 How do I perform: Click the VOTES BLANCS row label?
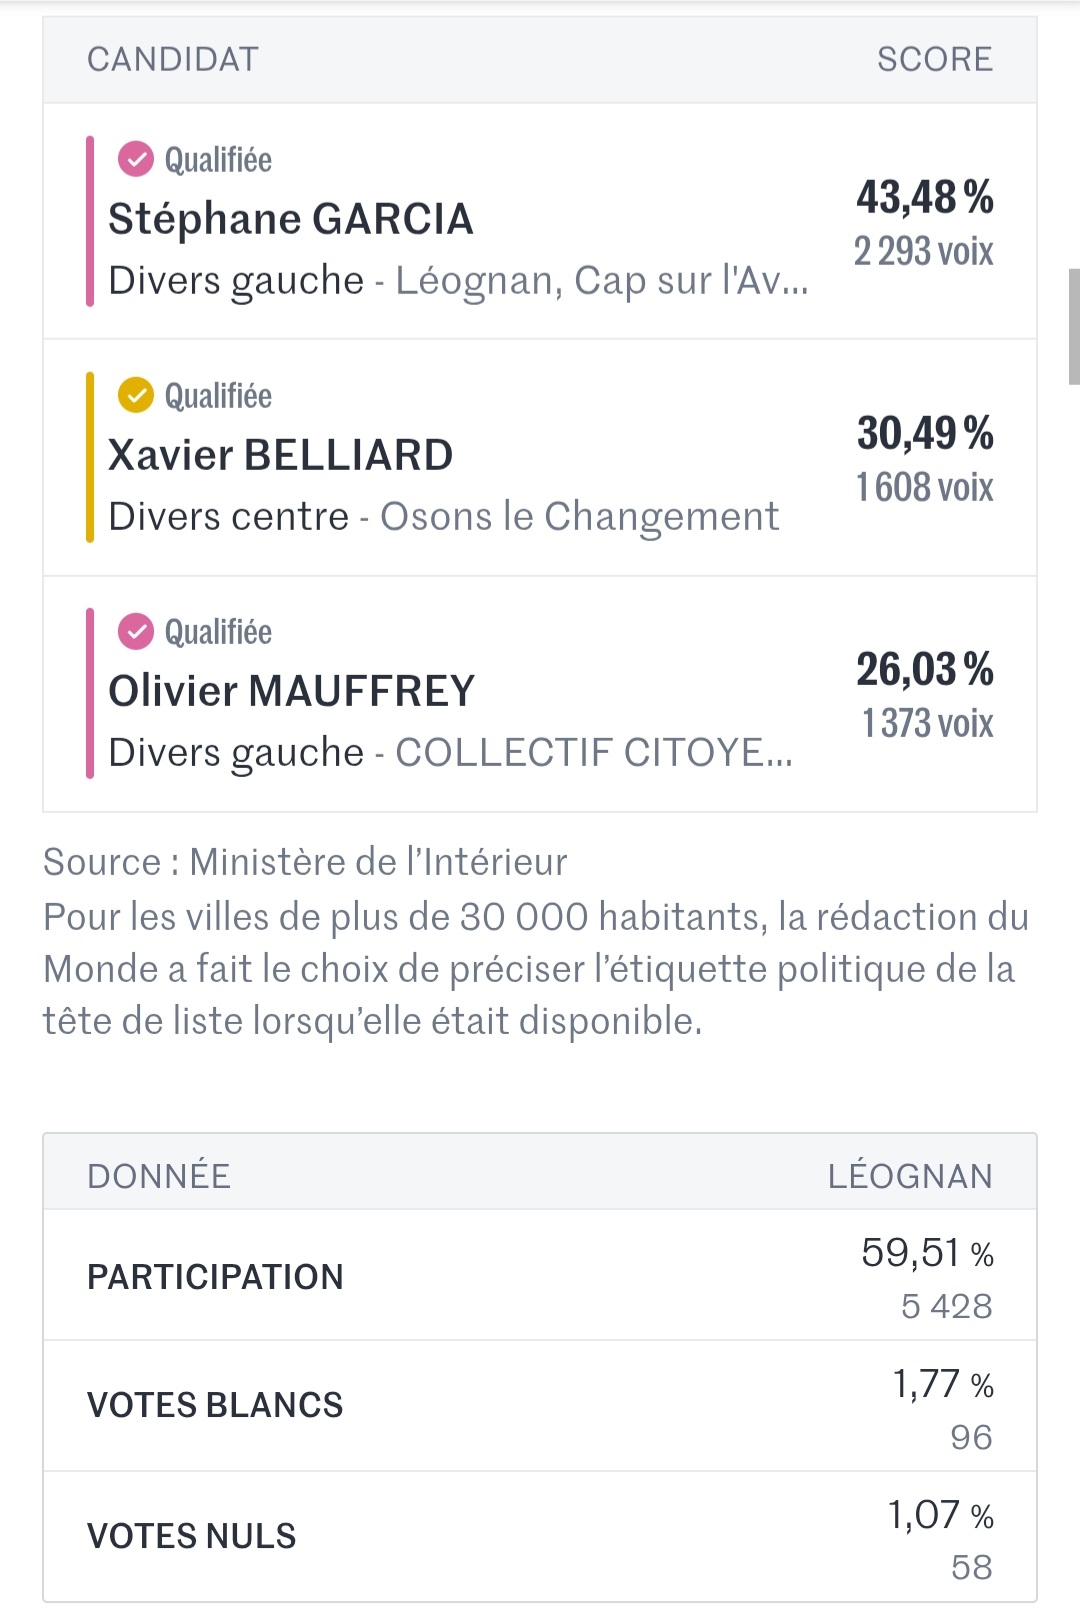[215, 1405]
